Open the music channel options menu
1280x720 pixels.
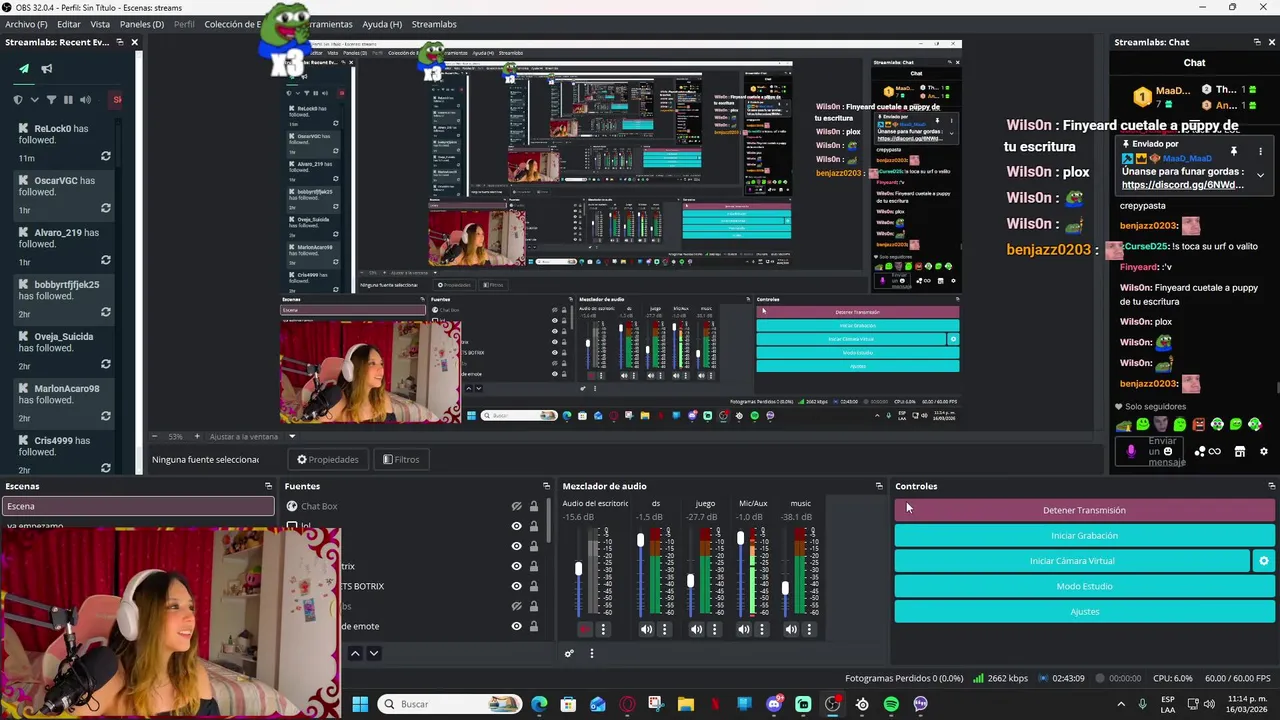pyautogui.click(x=809, y=629)
